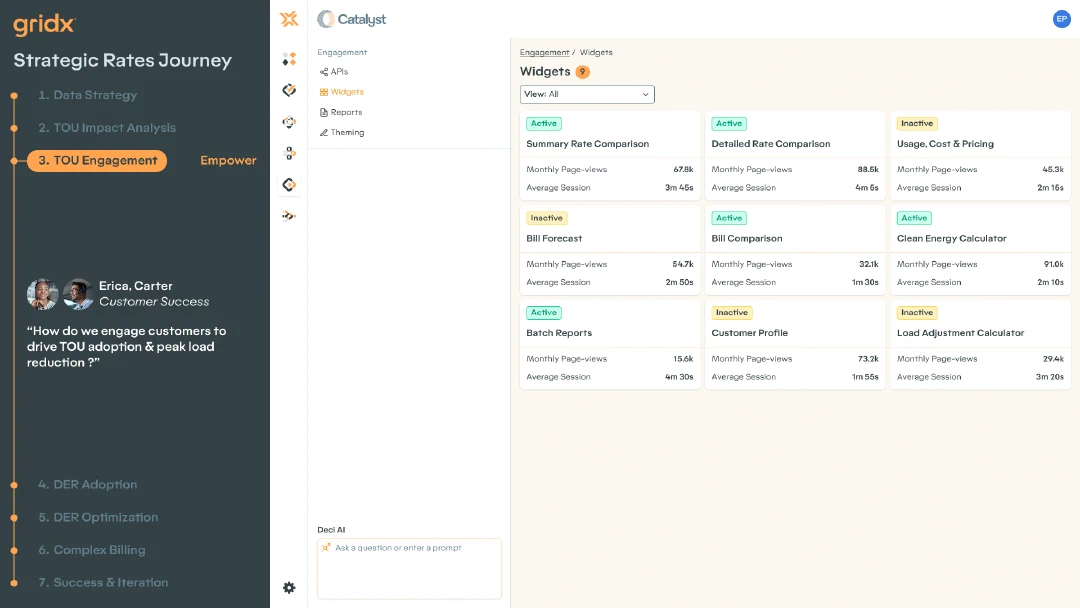Select the fifth sidebar engagement diamond icon
The image size is (1080, 608).
pos(289,185)
